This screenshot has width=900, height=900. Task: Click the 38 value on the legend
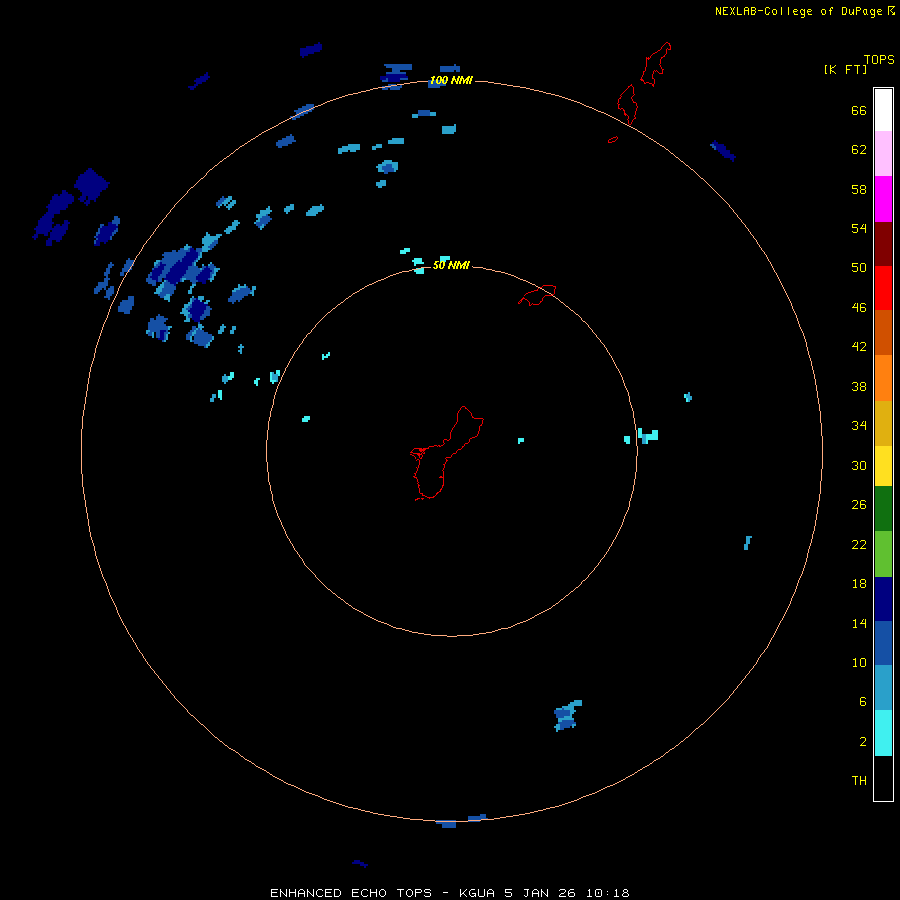tap(858, 386)
